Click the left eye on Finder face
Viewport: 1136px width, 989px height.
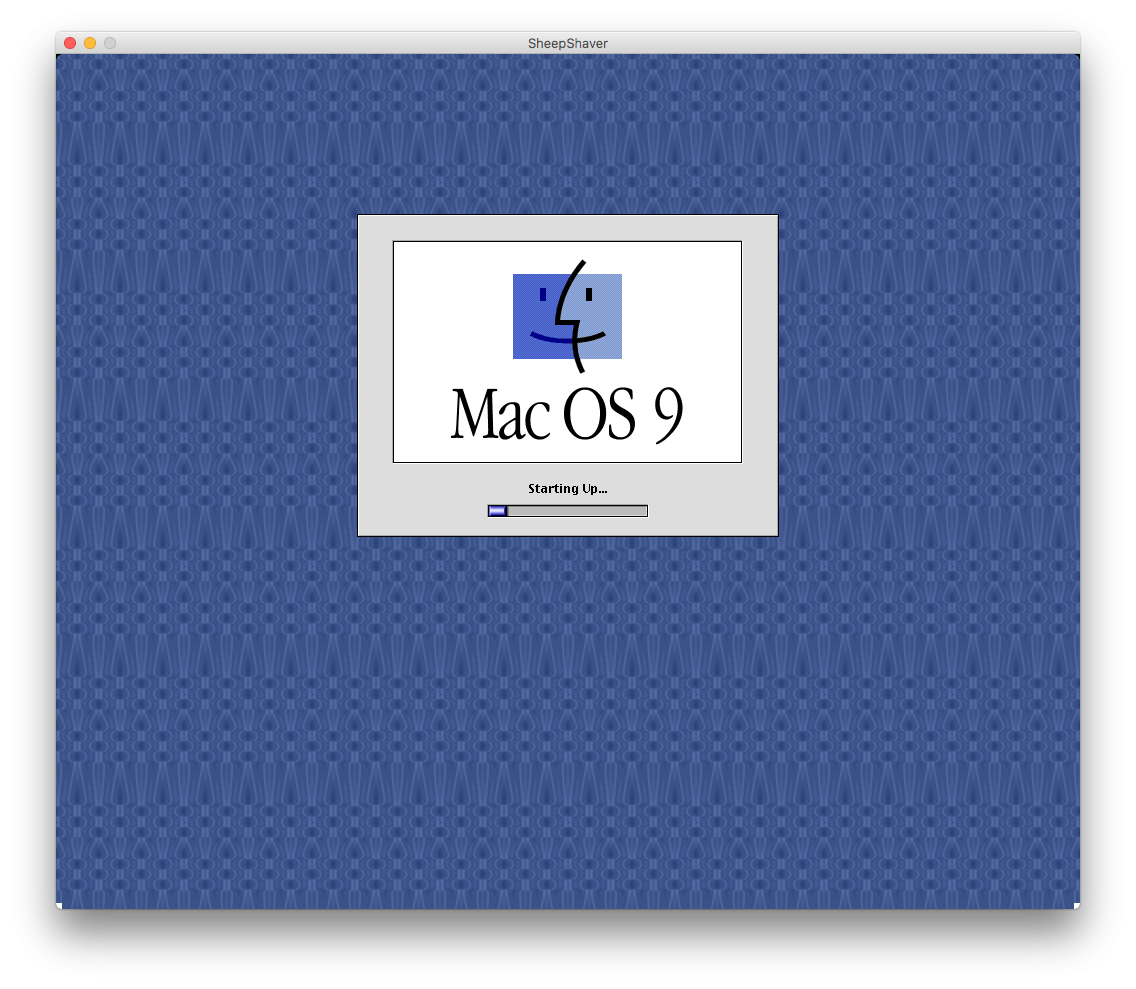pyautogui.click(x=542, y=294)
